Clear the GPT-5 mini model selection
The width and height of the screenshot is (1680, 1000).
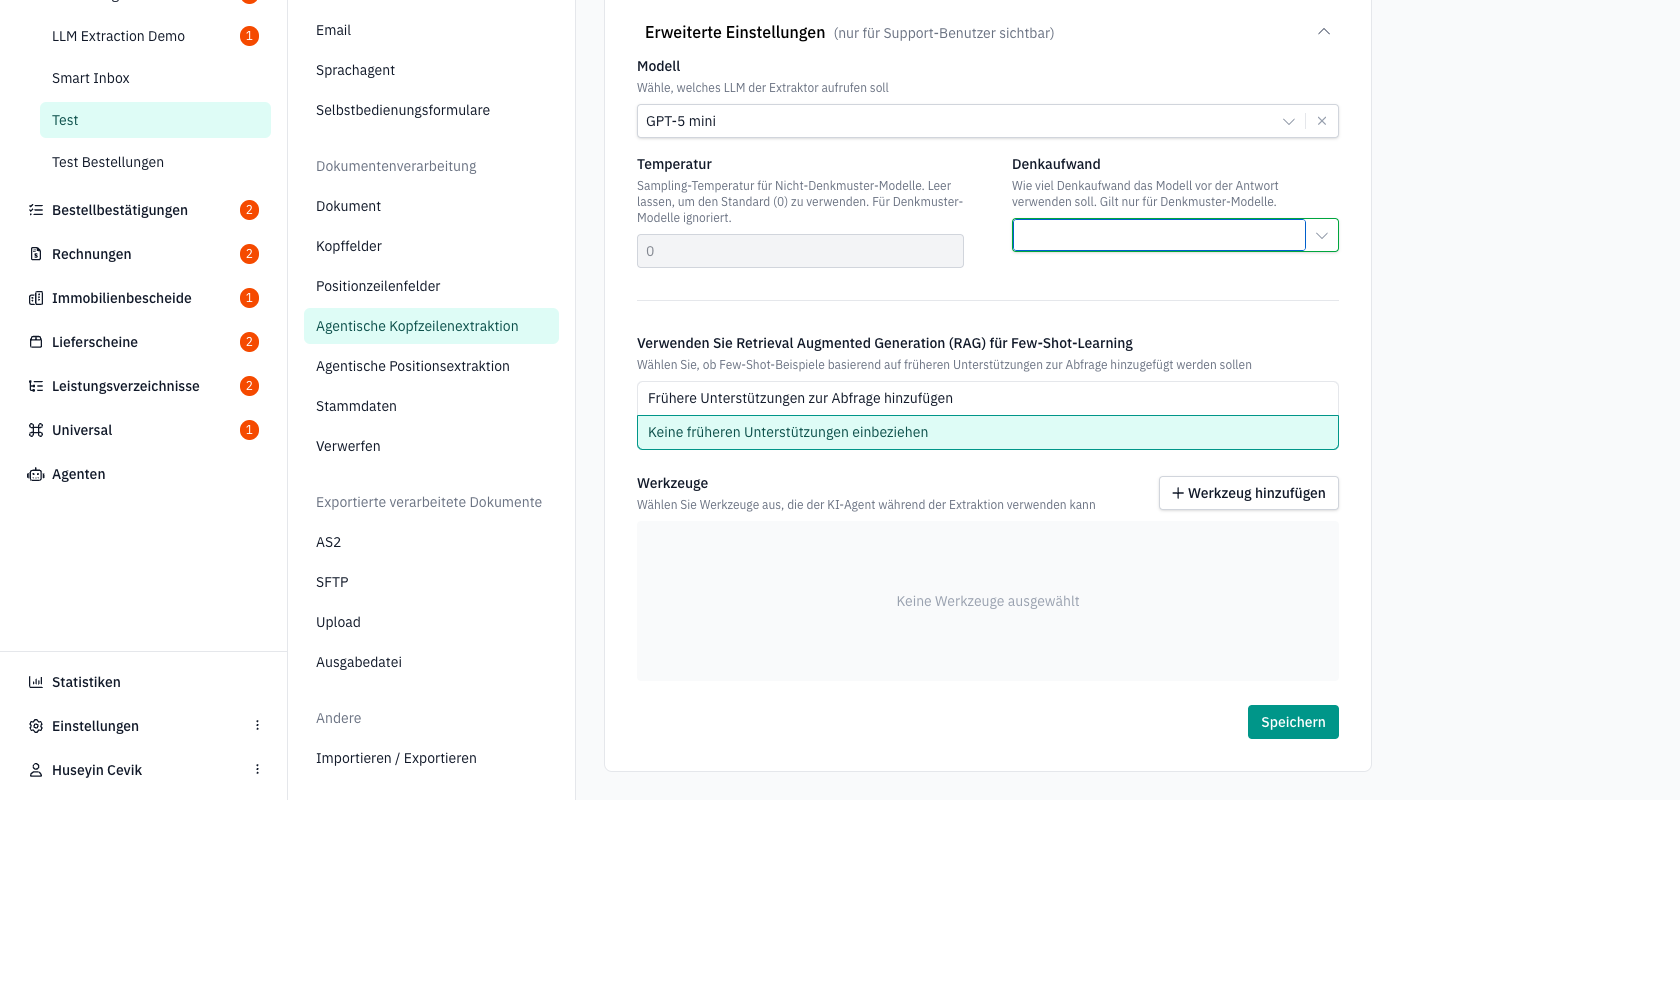[x=1322, y=121]
